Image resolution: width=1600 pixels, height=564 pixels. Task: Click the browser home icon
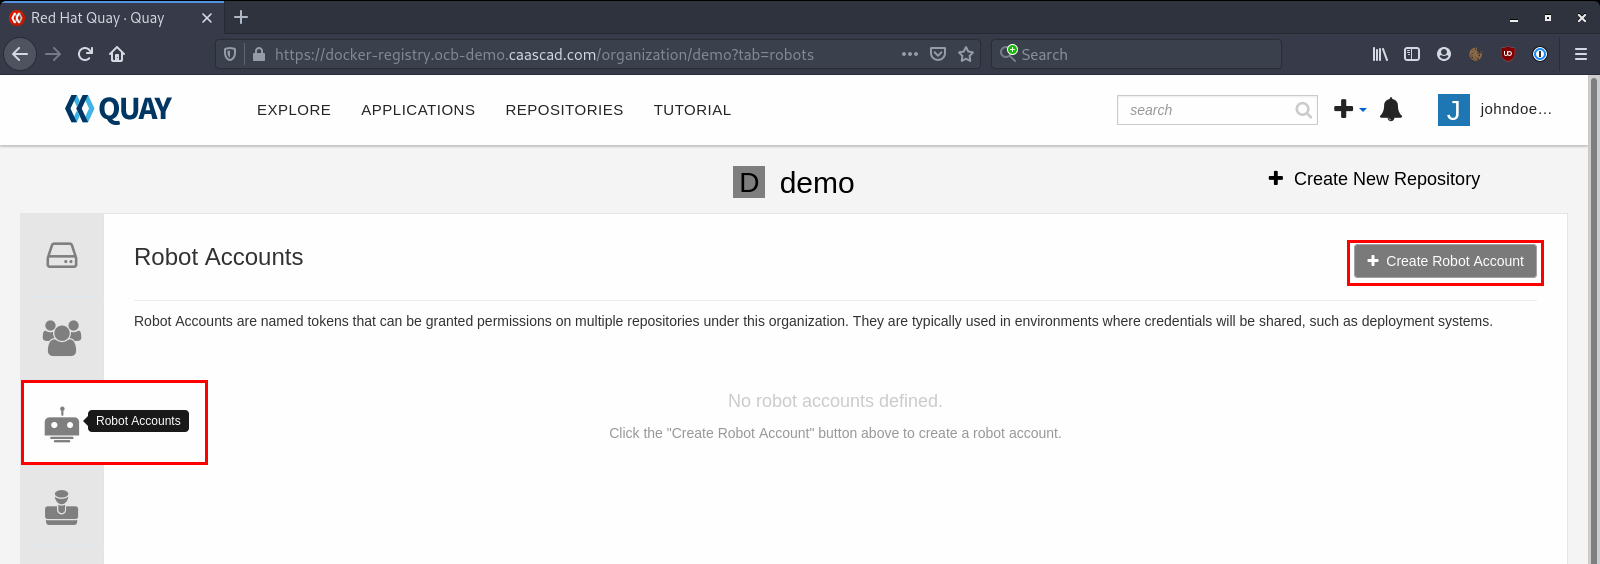(117, 54)
